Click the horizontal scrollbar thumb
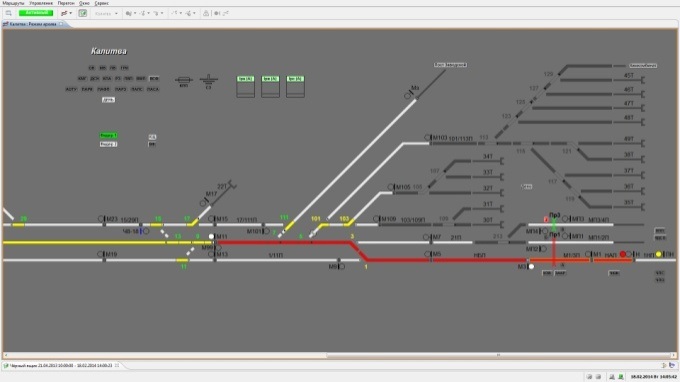The height and width of the screenshot is (382, 680). 498,355
